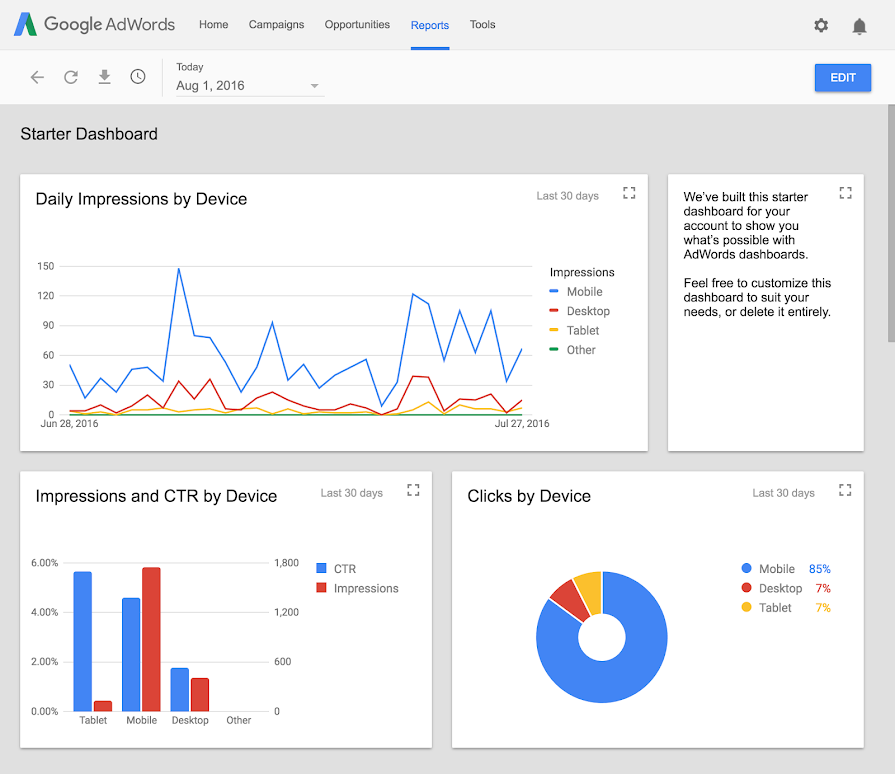Open the notifications bell
895x774 pixels.
[859, 26]
